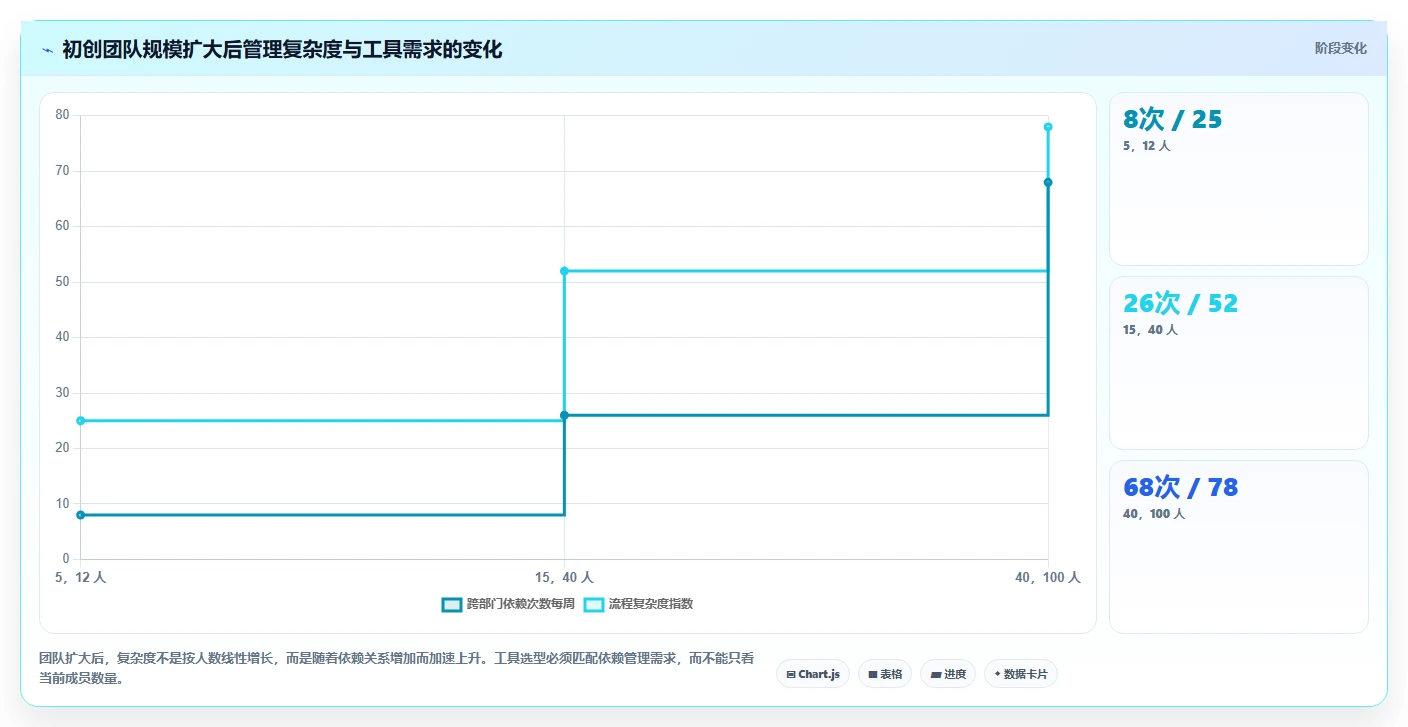Click the dependency data point at value 8

click(80, 515)
